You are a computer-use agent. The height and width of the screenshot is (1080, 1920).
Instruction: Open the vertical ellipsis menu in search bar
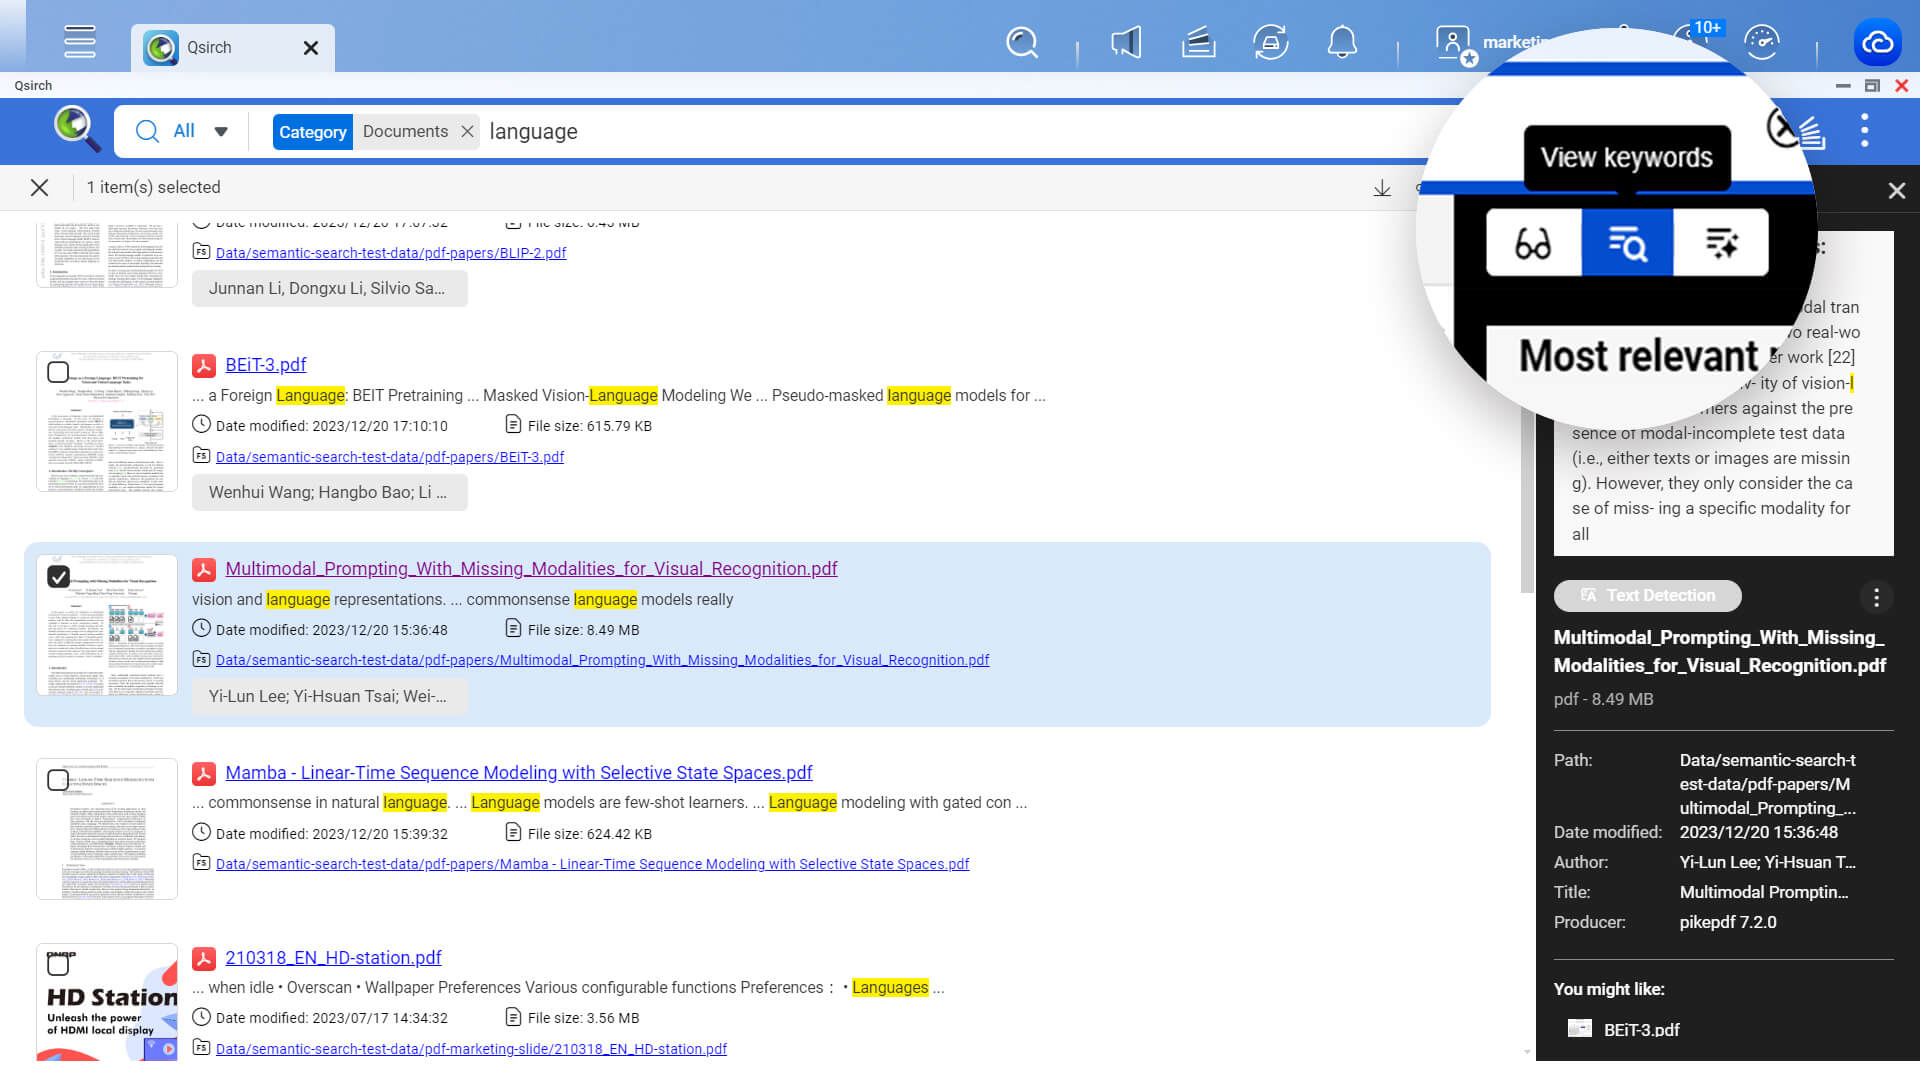pyautogui.click(x=1864, y=131)
